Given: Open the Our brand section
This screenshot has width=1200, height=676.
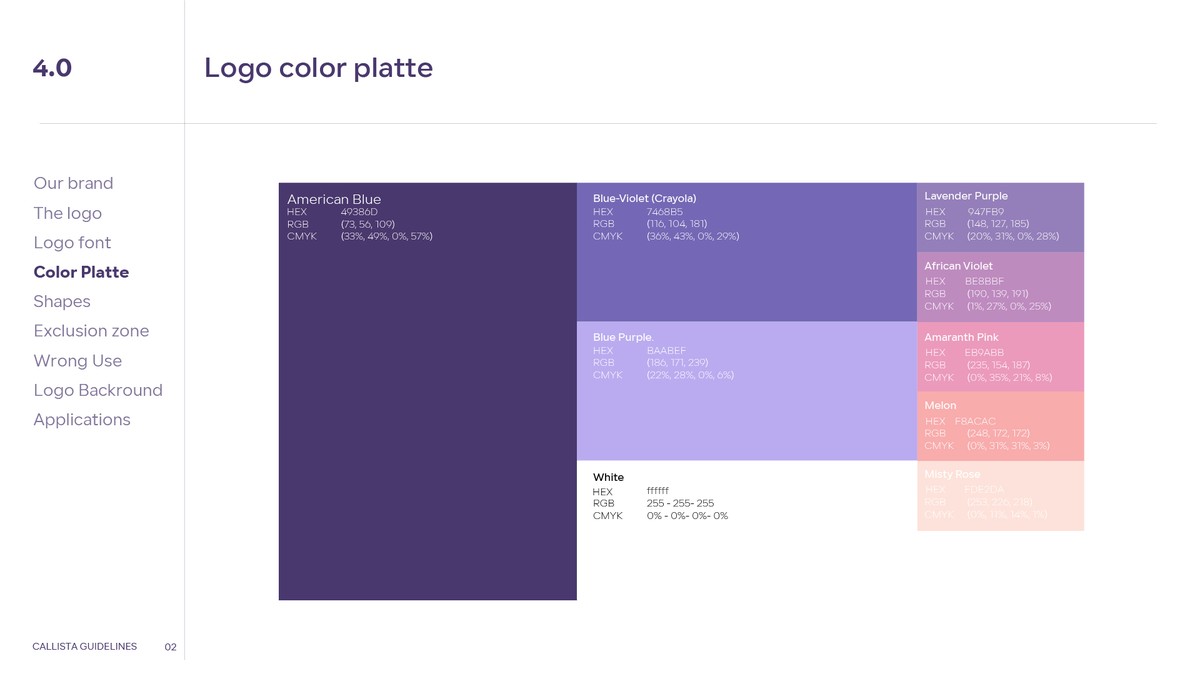Looking at the screenshot, I should (73, 183).
